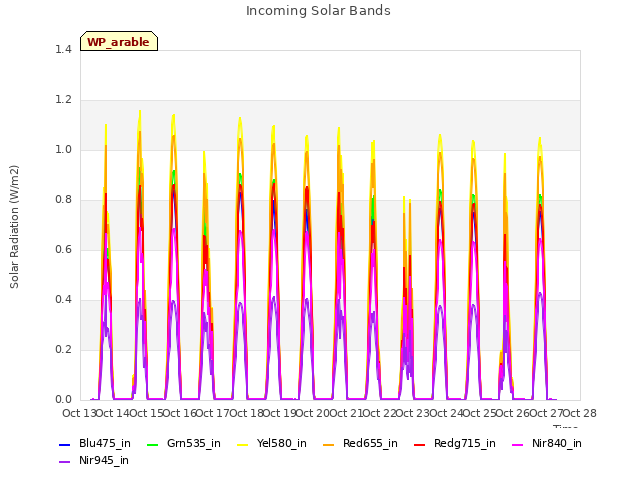Click the Oct 28 x-axis date label
This screenshot has height=480, width=640.
tap(580, 413)
